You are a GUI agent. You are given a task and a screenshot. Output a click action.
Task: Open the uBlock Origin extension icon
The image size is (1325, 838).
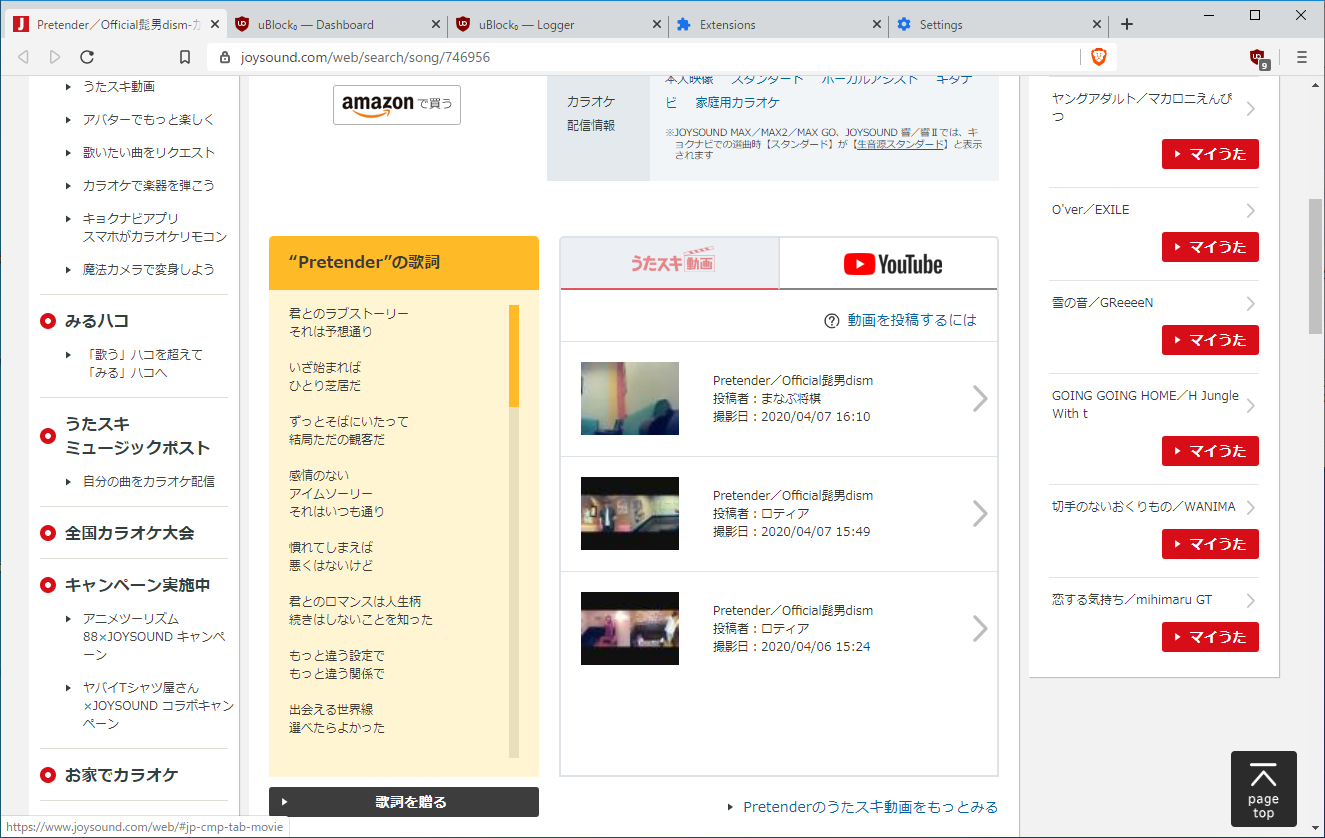click(1258, 57)
